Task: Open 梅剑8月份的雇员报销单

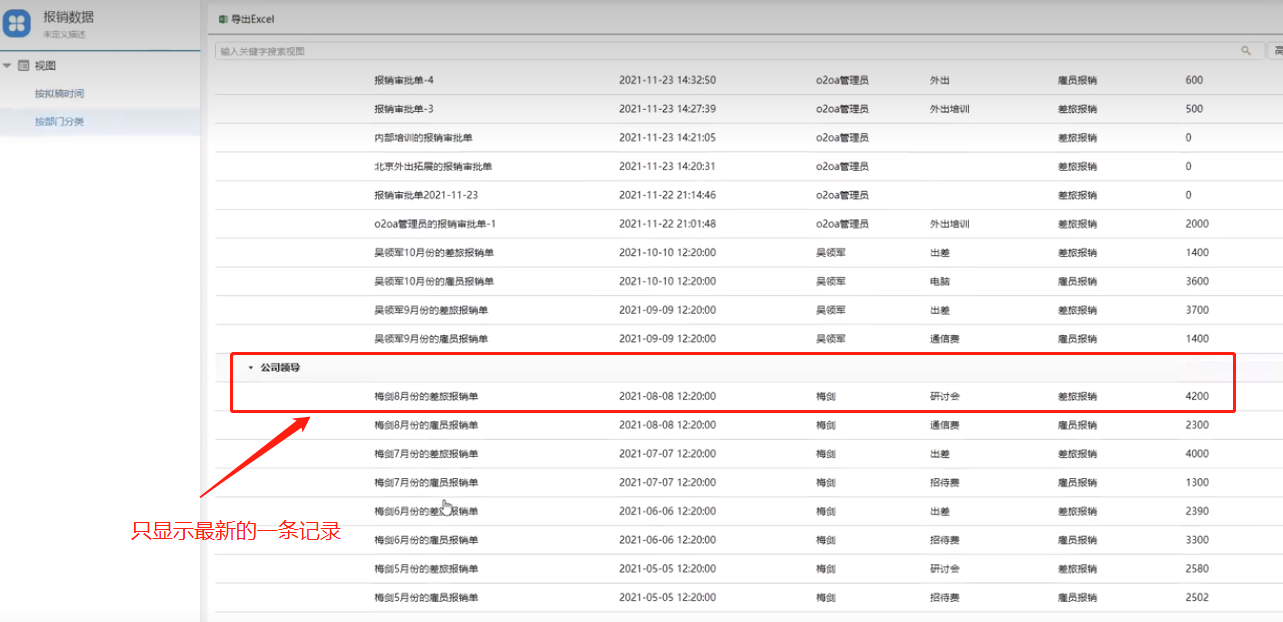Action: (x=426, y=425)
